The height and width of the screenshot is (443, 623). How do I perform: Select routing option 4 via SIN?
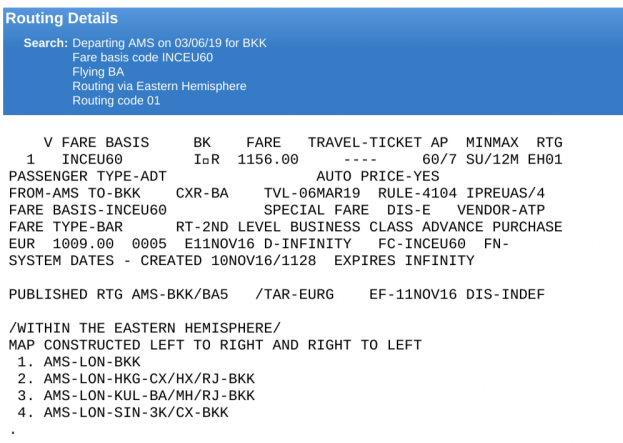[123, 412]
